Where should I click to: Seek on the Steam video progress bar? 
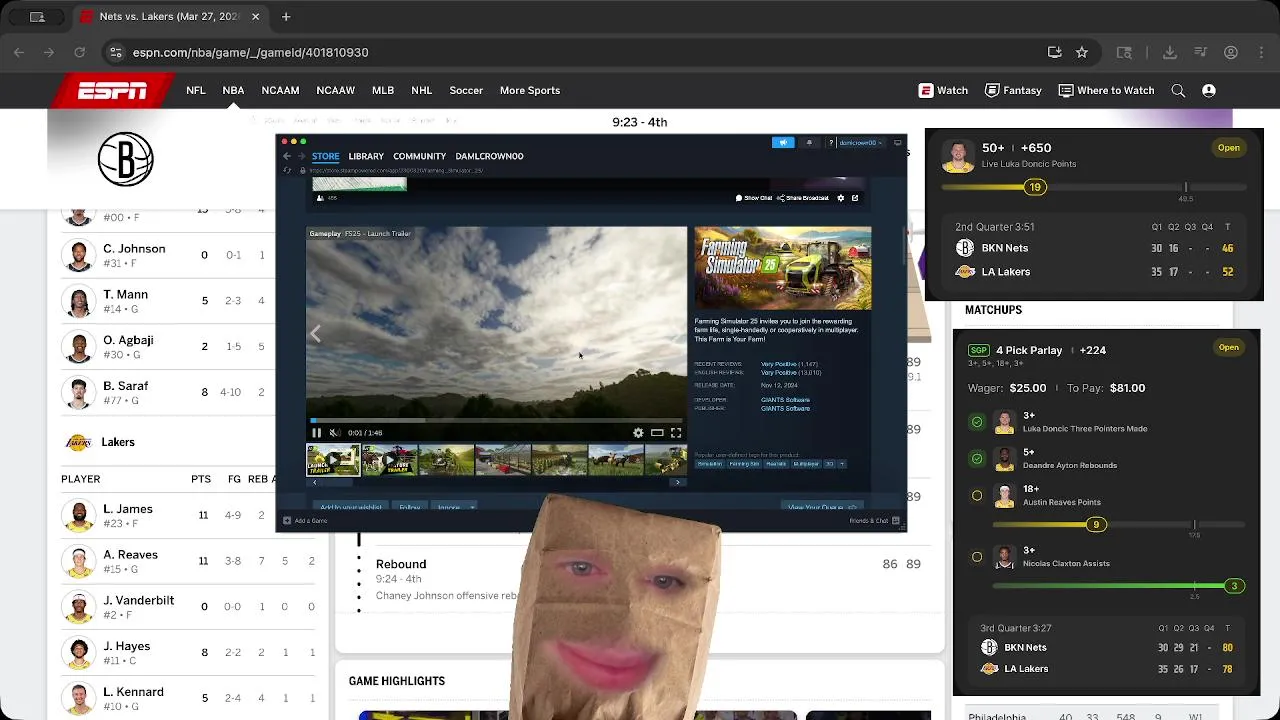point(496,421)
